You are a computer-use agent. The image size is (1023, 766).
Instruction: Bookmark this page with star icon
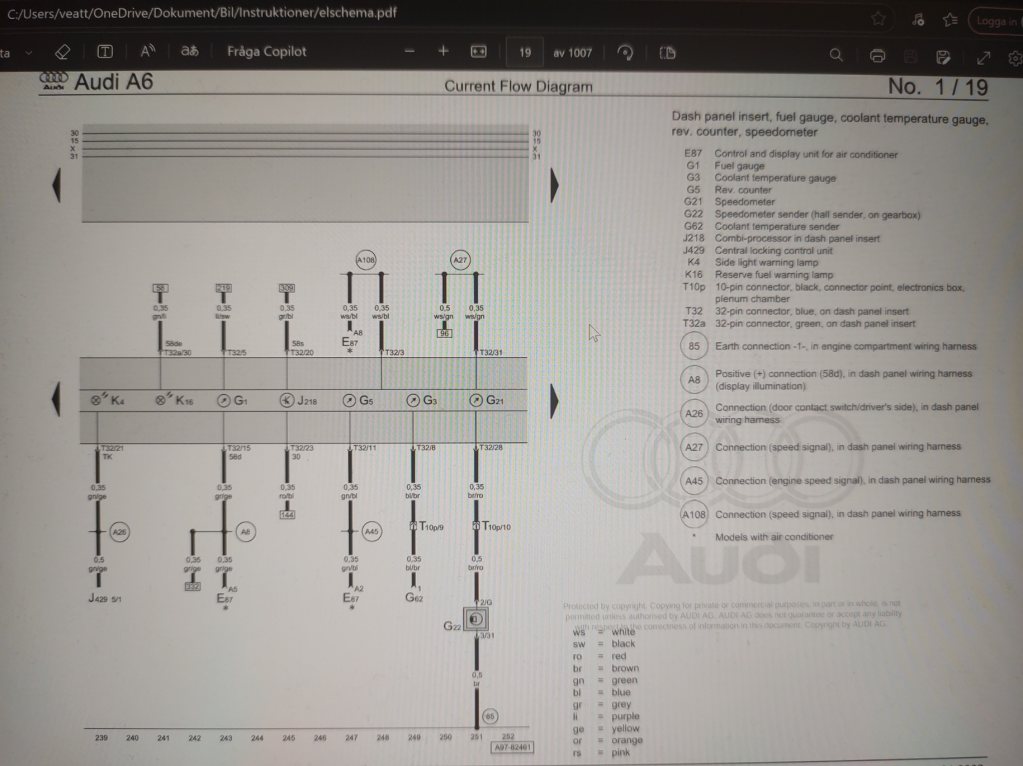[x=877, y=19]
